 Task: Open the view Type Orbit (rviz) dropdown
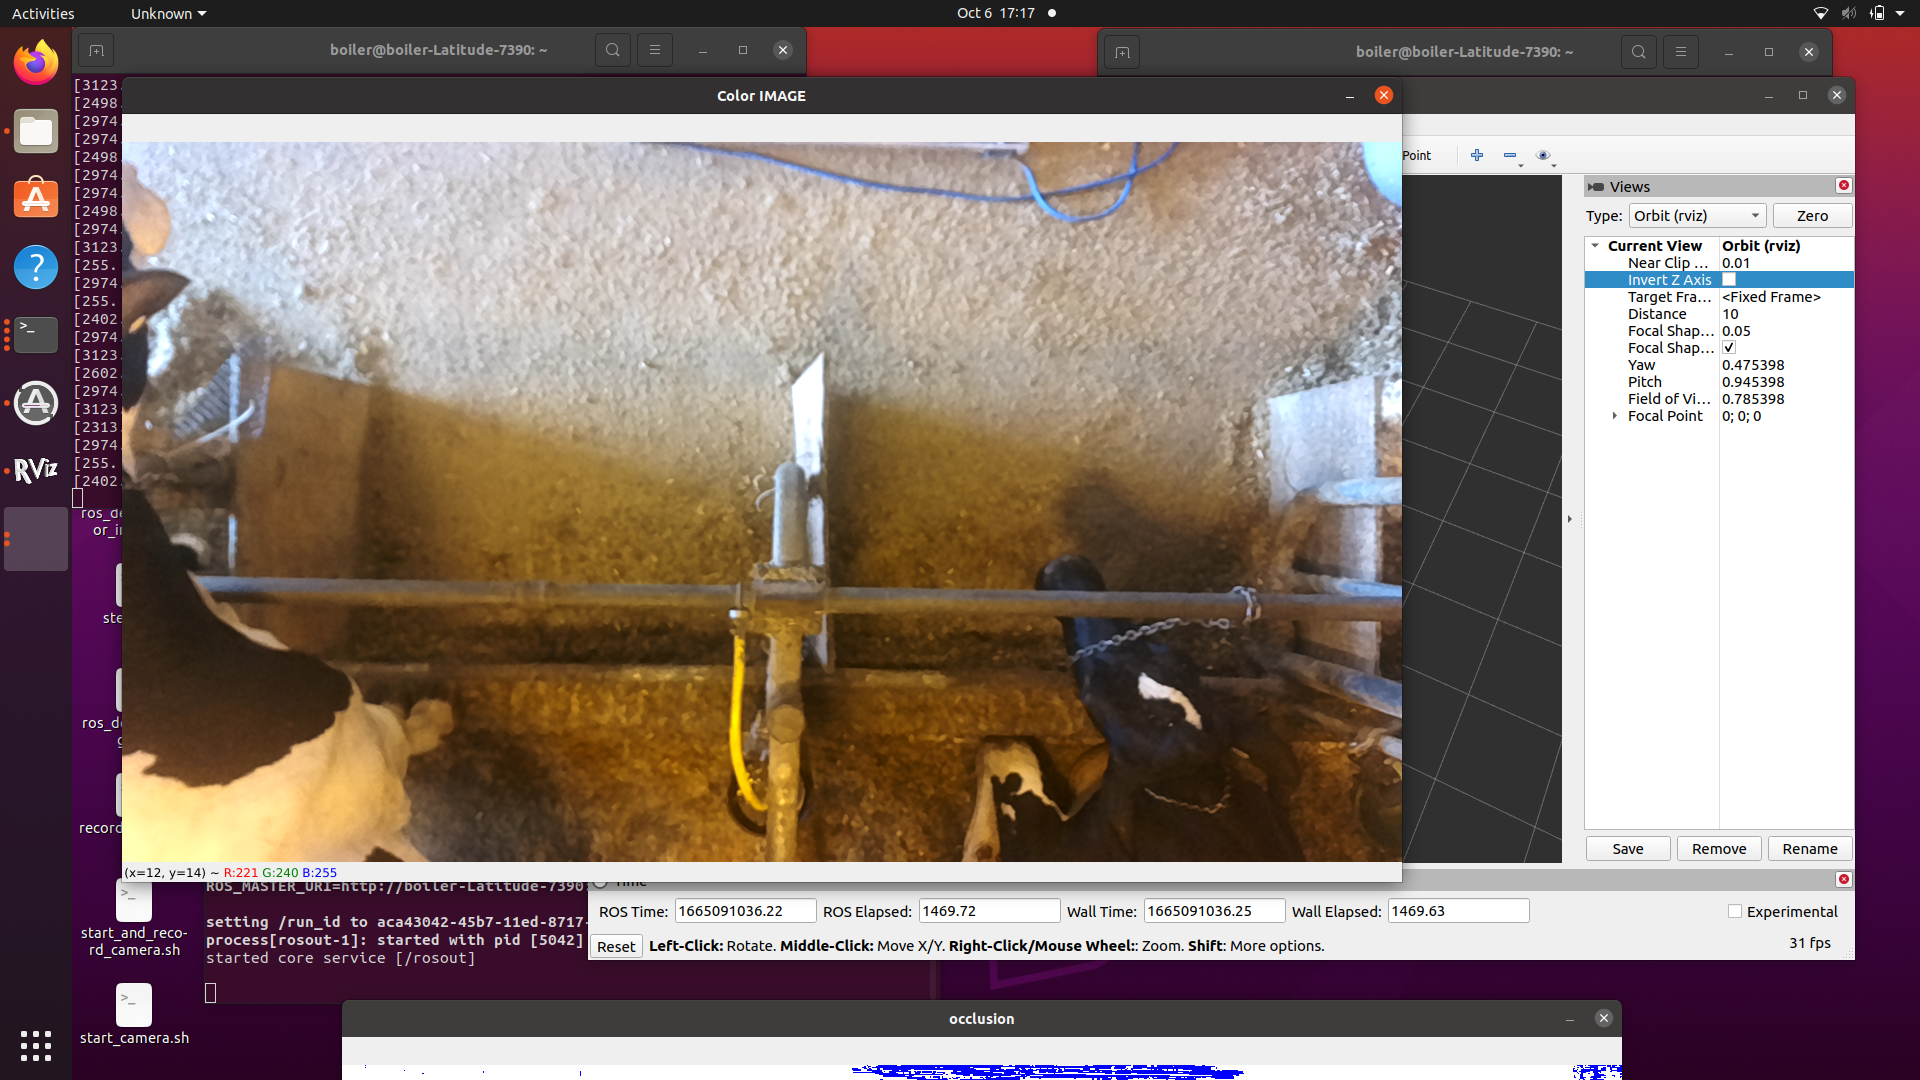coord(1697,216)
